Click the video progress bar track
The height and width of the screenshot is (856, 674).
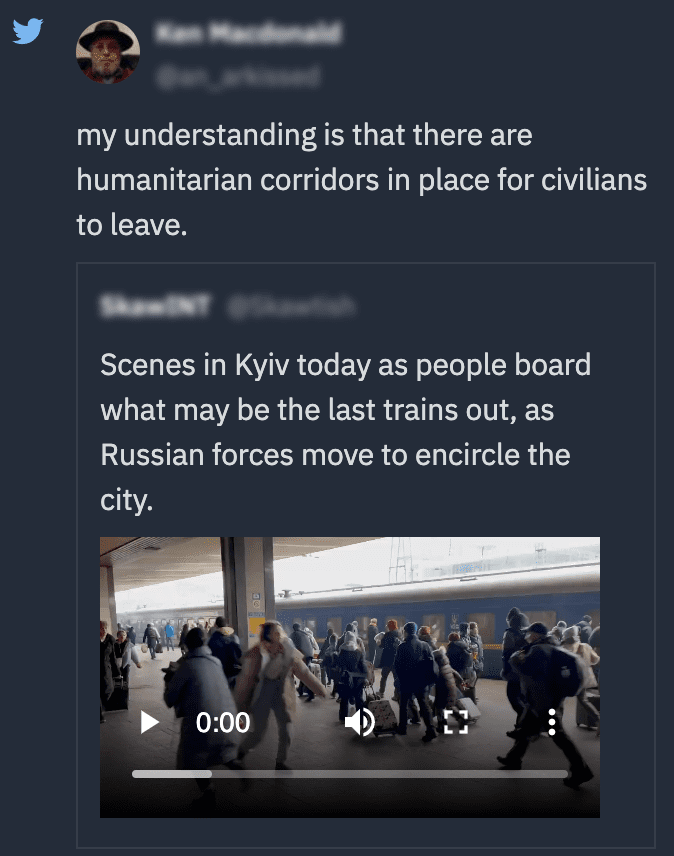coord(350,774)
